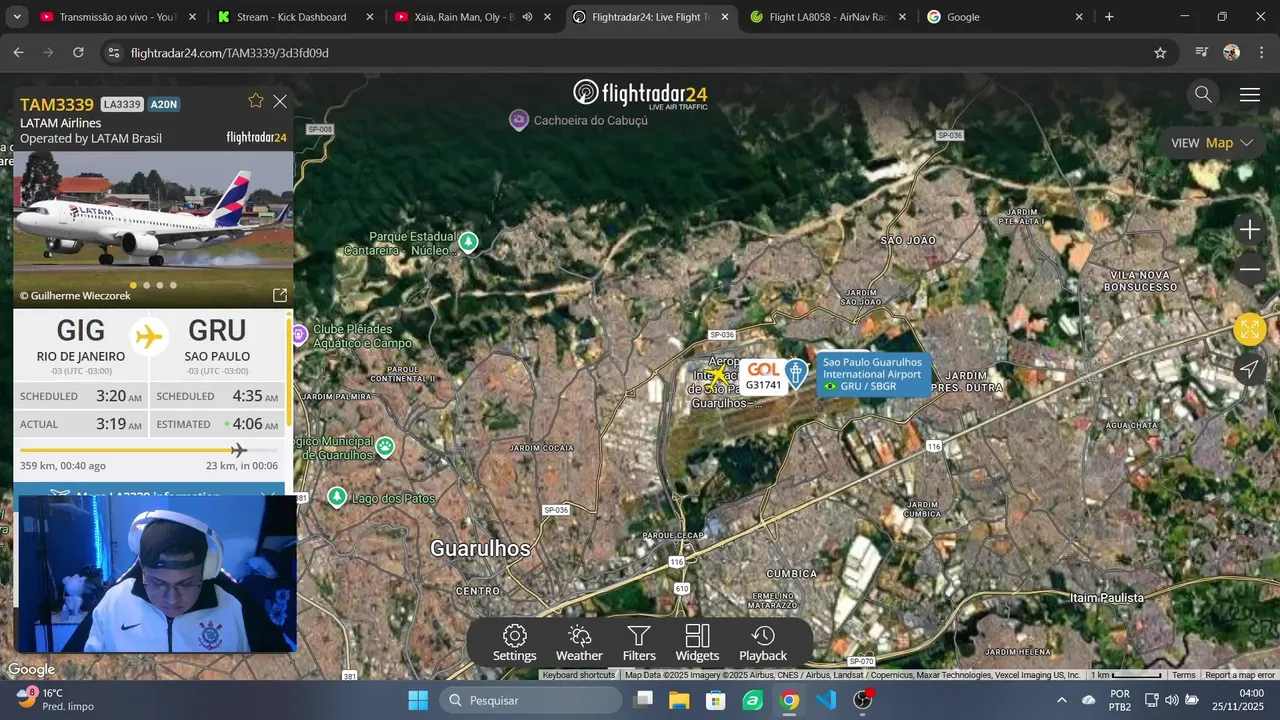Click the LA3339 flight number badge

123,104
